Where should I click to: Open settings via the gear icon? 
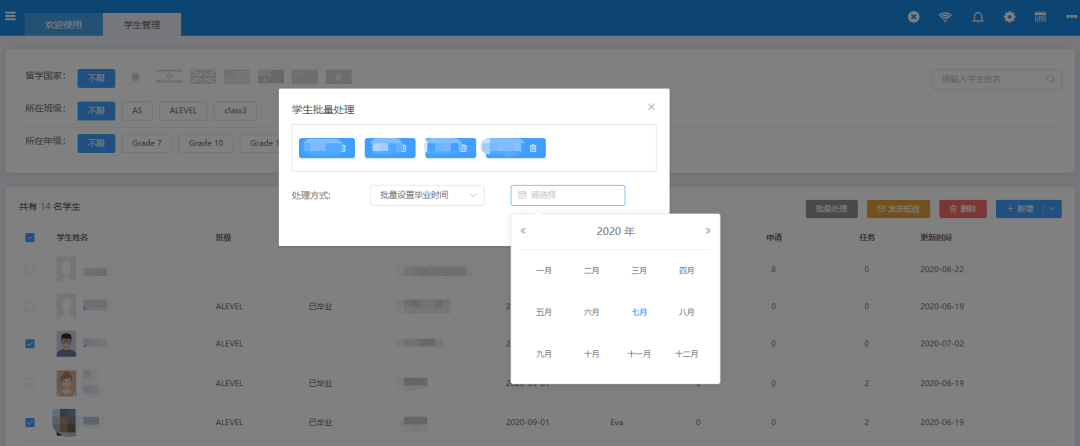point(1009,17)
